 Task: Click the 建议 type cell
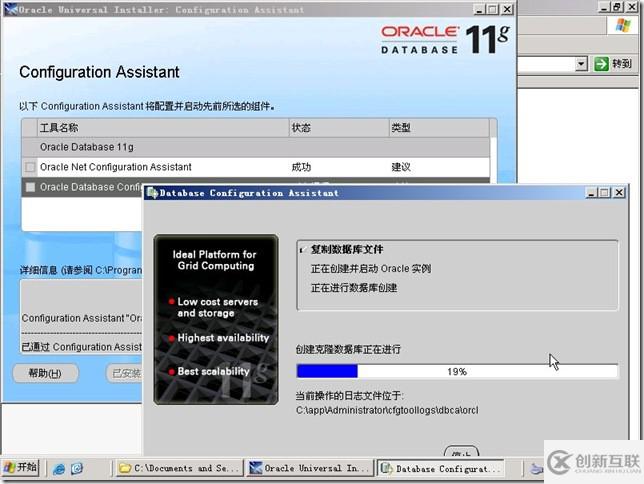[401, 167]
